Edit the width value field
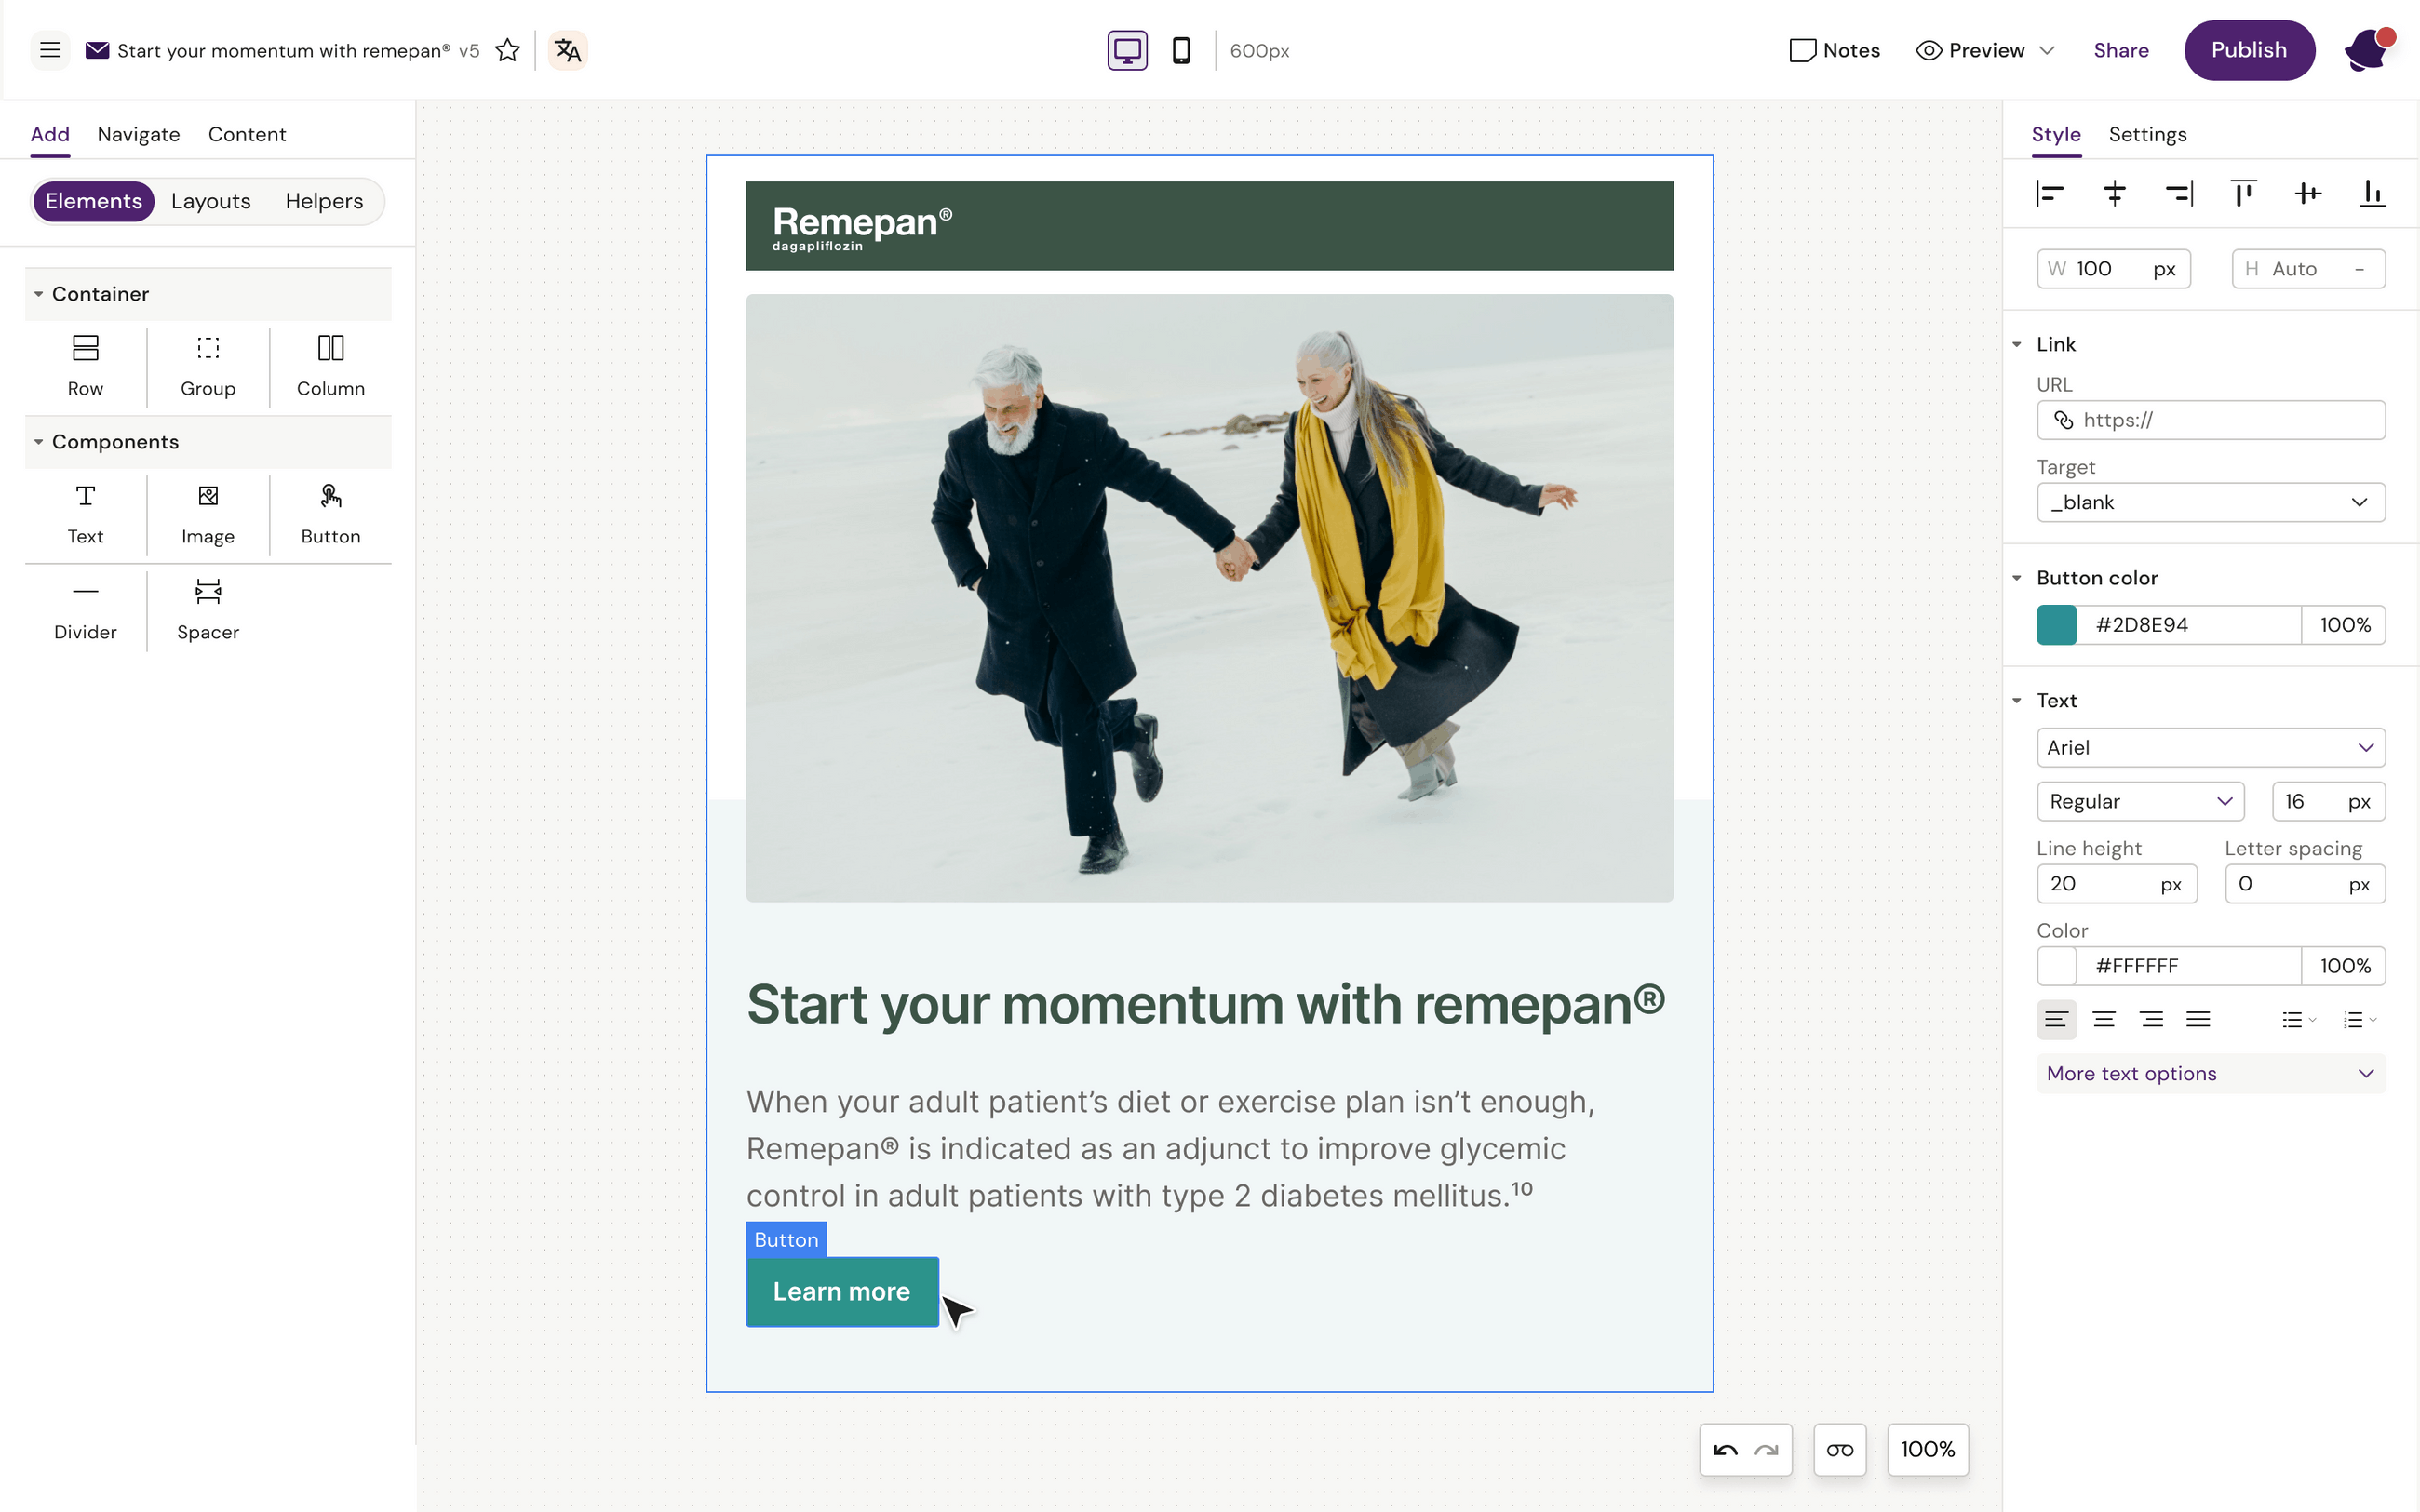The image size is (2420, 1512). click(2113, 269)
